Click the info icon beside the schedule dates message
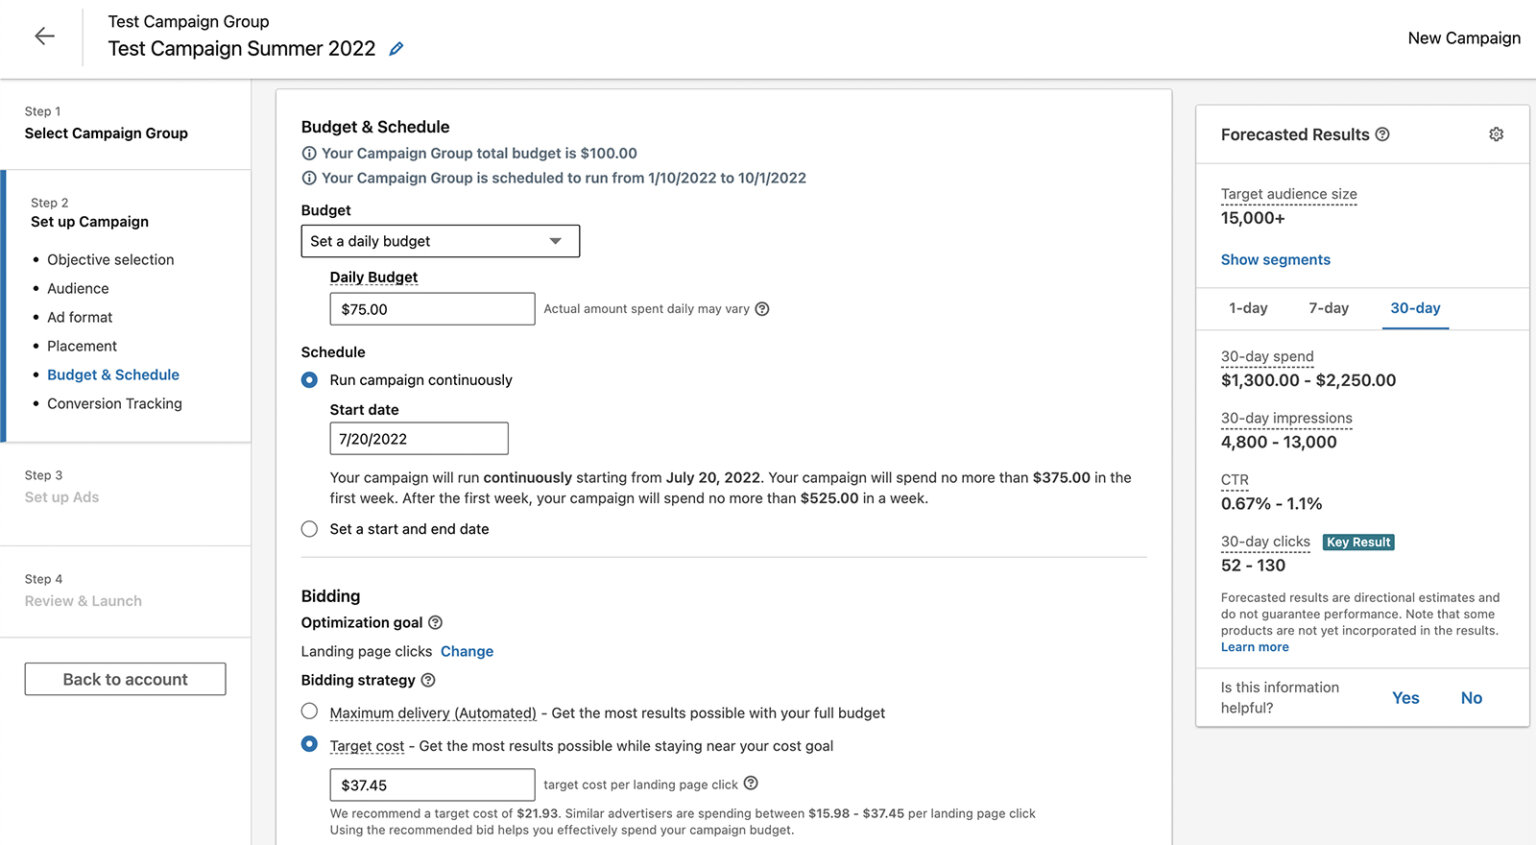This screenshot has width=1536, height=845. 309,178
